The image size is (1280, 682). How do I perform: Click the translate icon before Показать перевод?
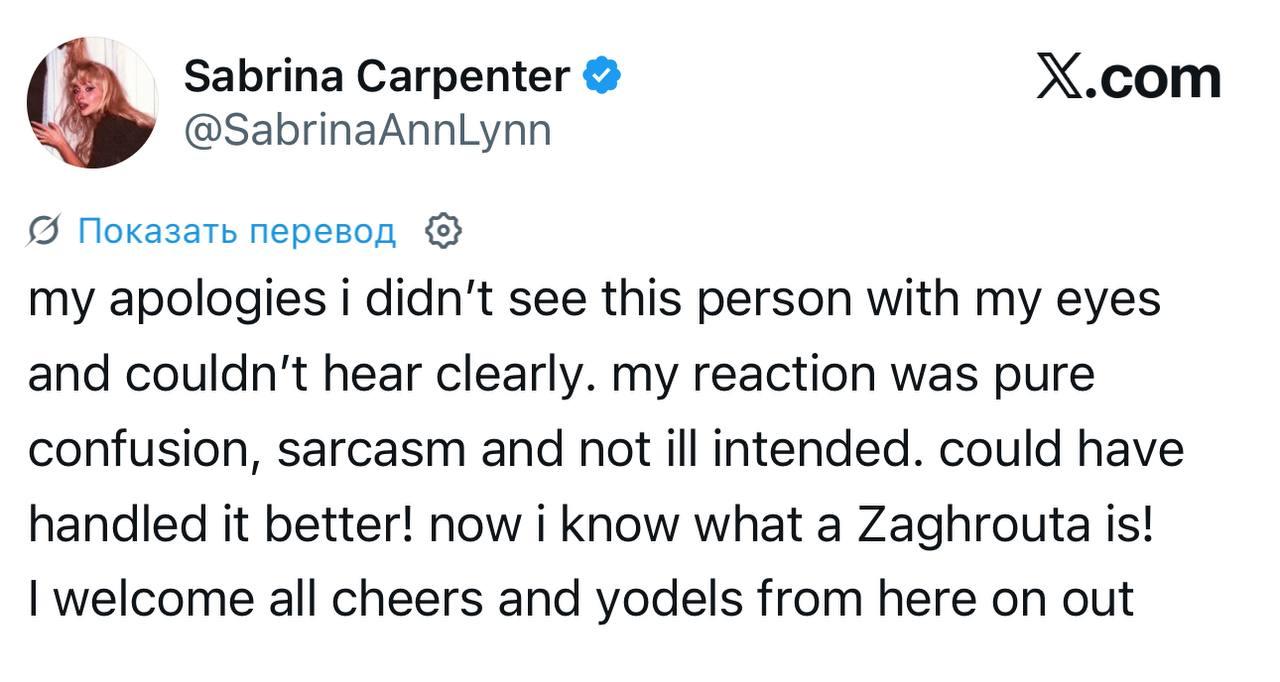click(x=48, y=231)
